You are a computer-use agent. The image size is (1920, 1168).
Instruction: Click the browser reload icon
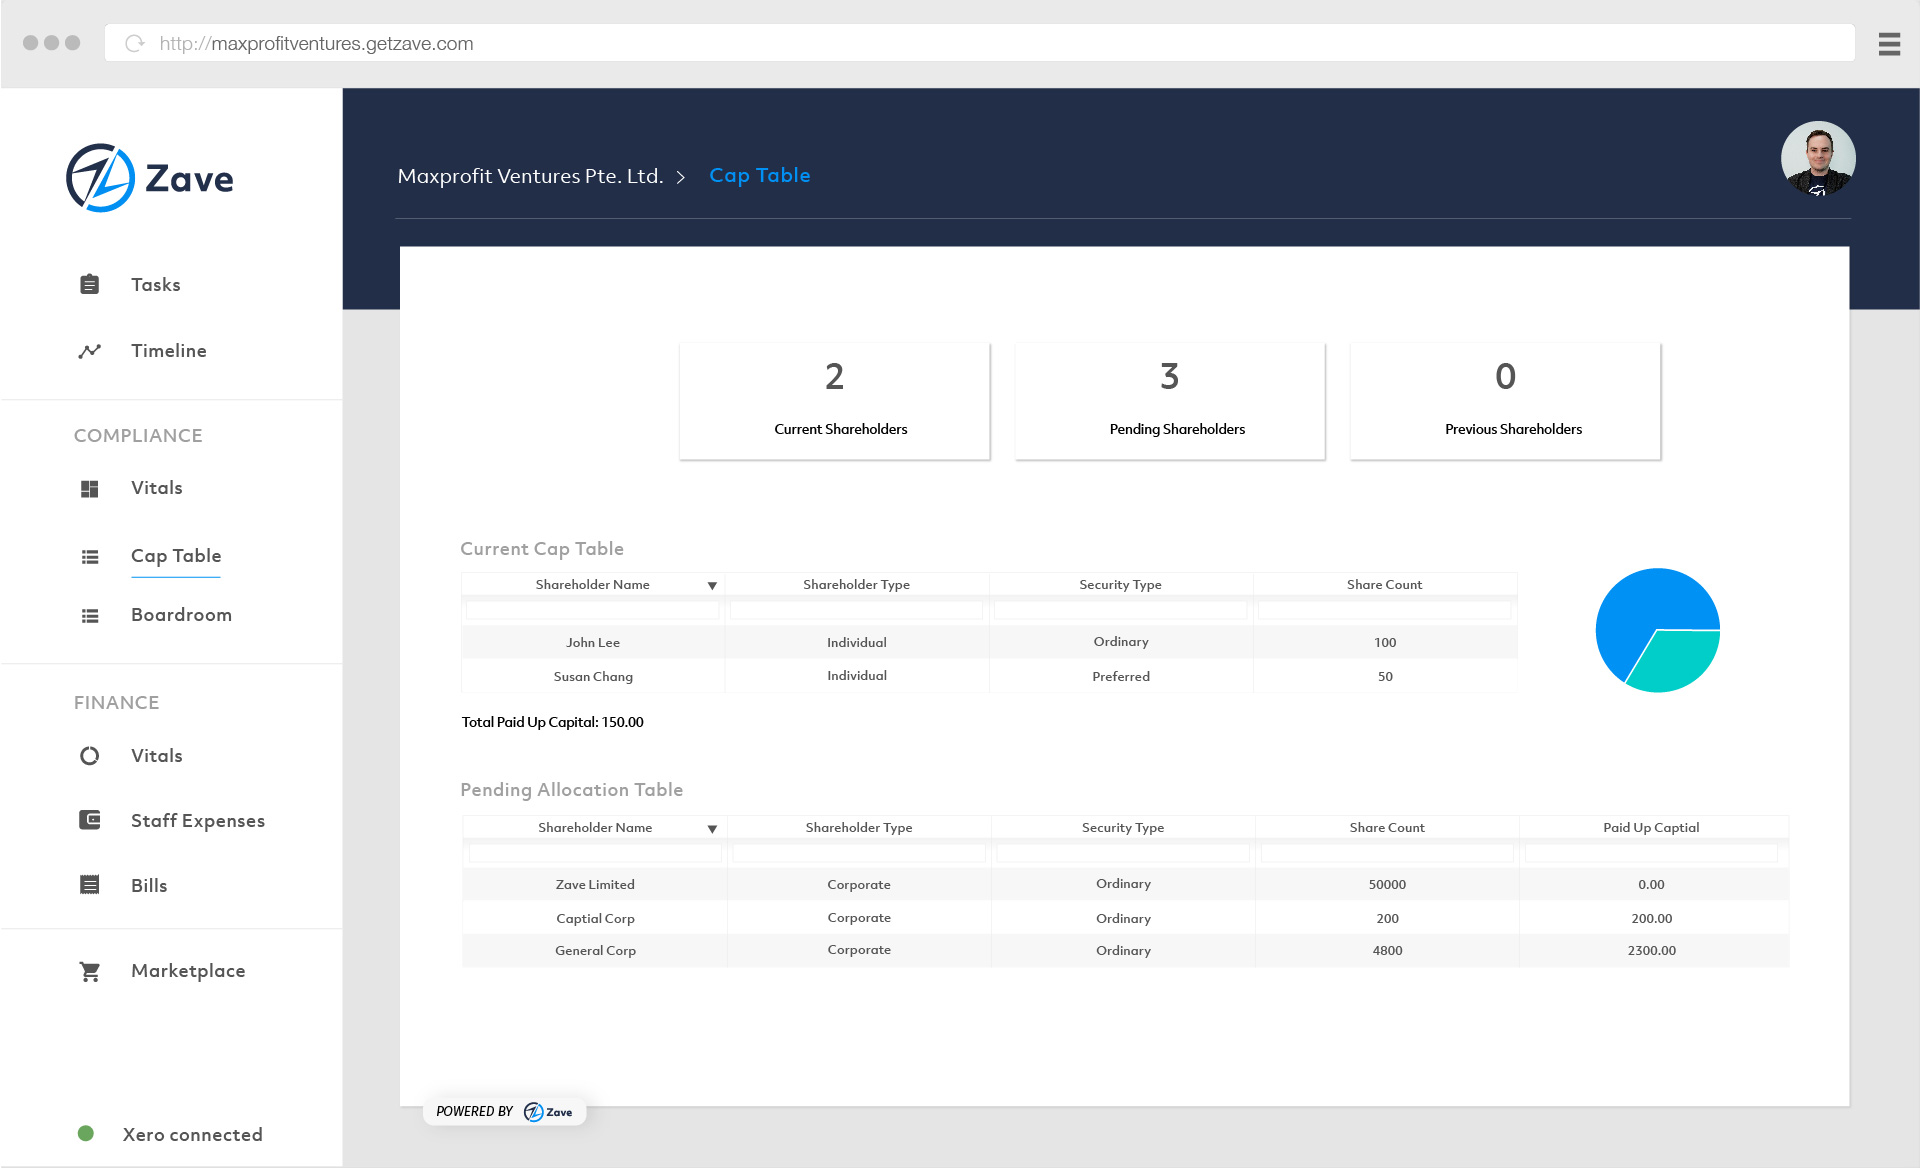click(x=135, y=44)
